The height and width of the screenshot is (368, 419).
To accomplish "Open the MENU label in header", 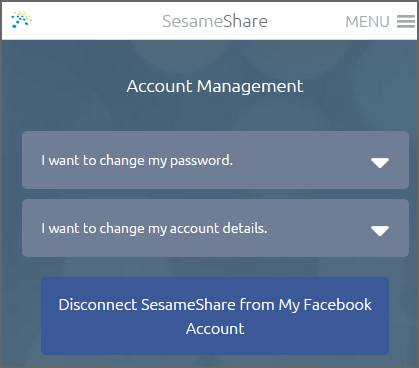I will (367, 22).
